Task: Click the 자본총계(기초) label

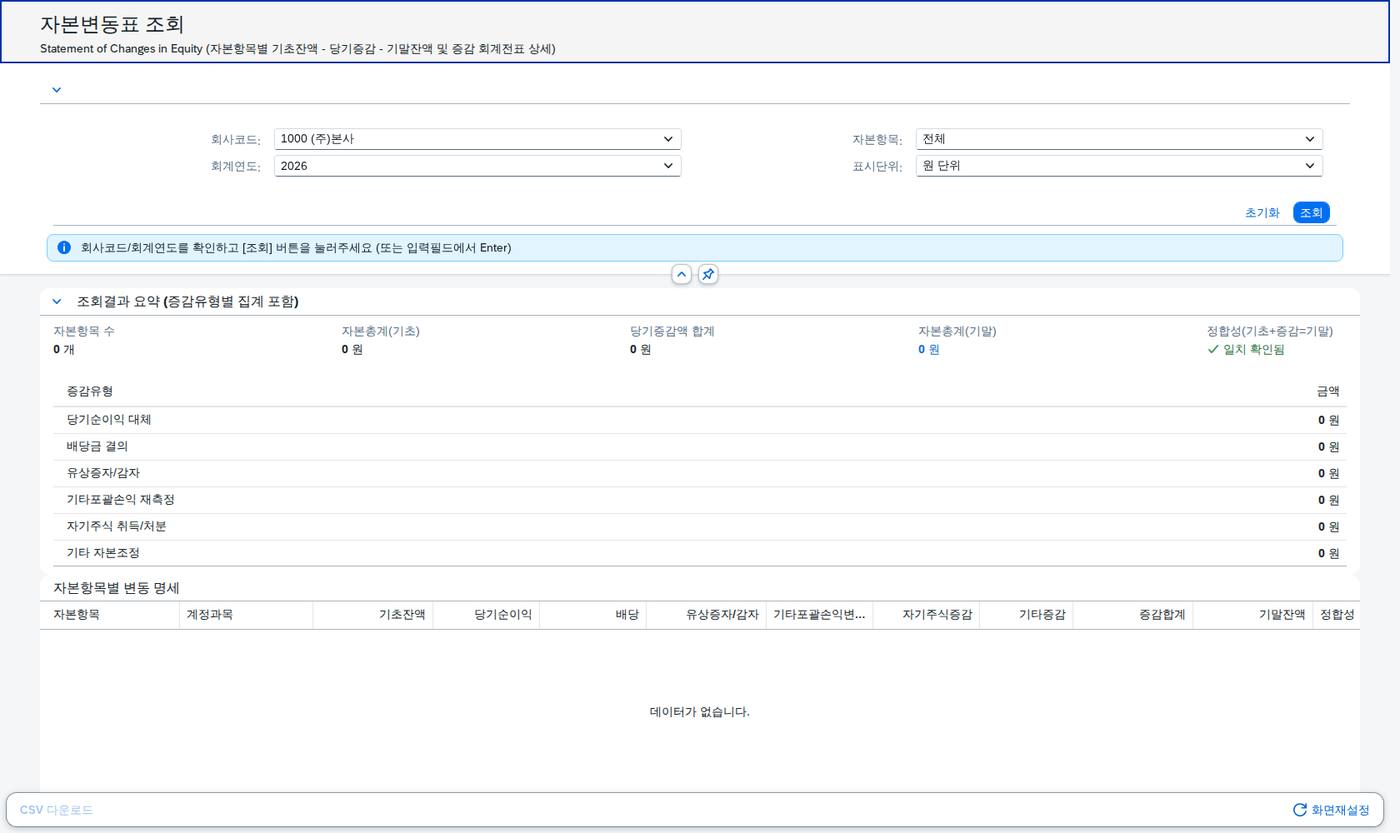Action: [x=381, y=331]
